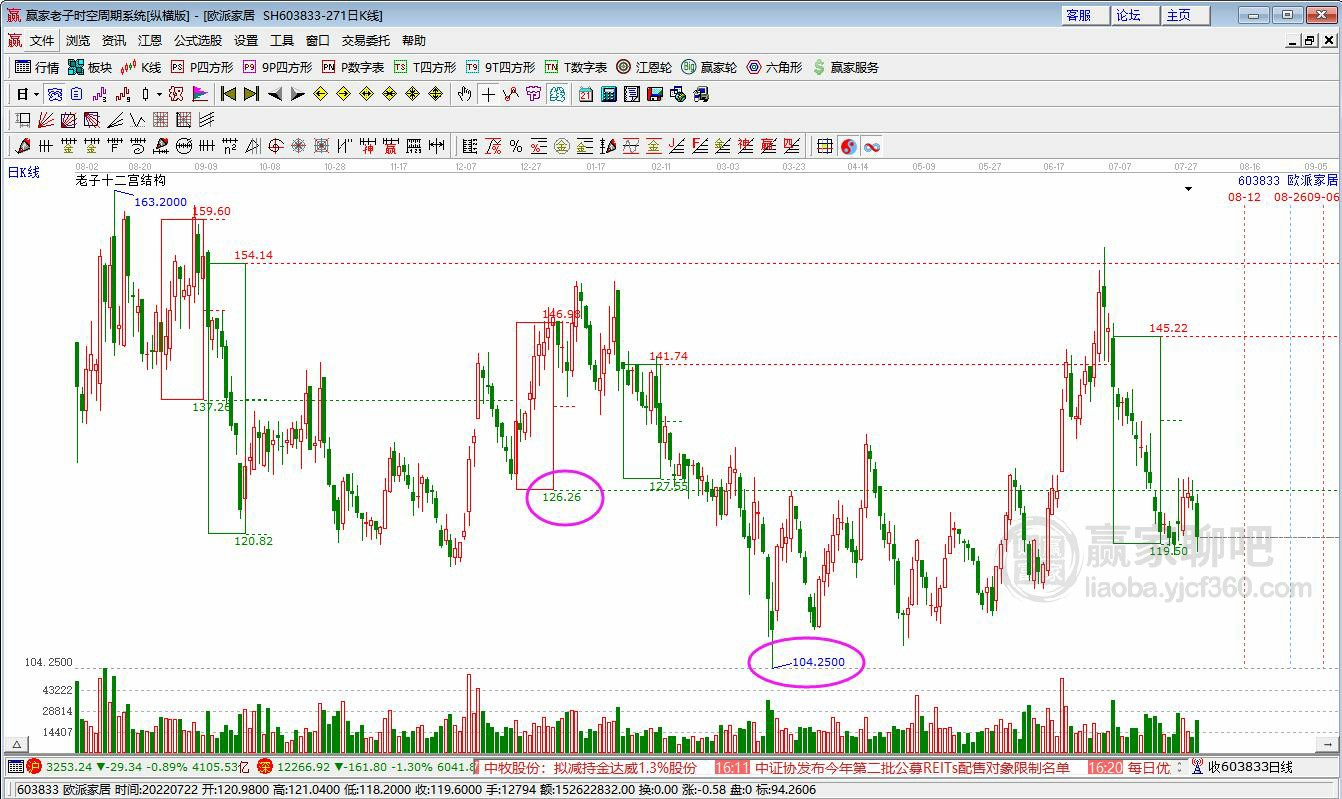The height and width of the screenshot is (799, 1342).
Task: Open the 赢家轮 wheel tool
Action: [709, 67]
